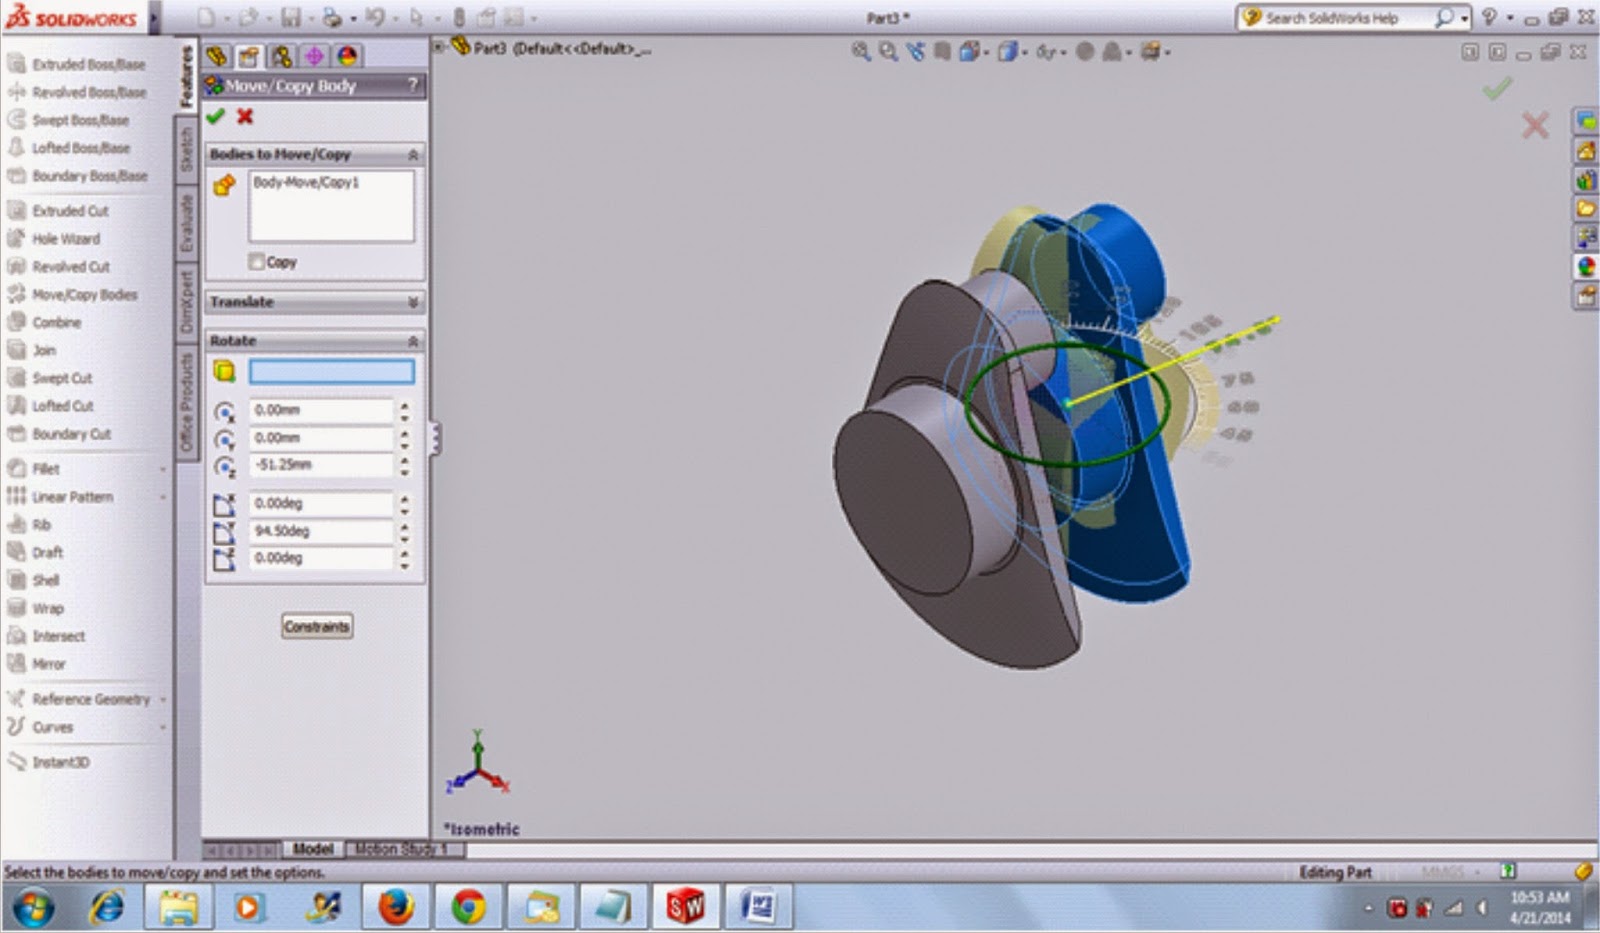Open the Hole Wizard tool
The image size is (1600, 933).
(x=66, y=239)
